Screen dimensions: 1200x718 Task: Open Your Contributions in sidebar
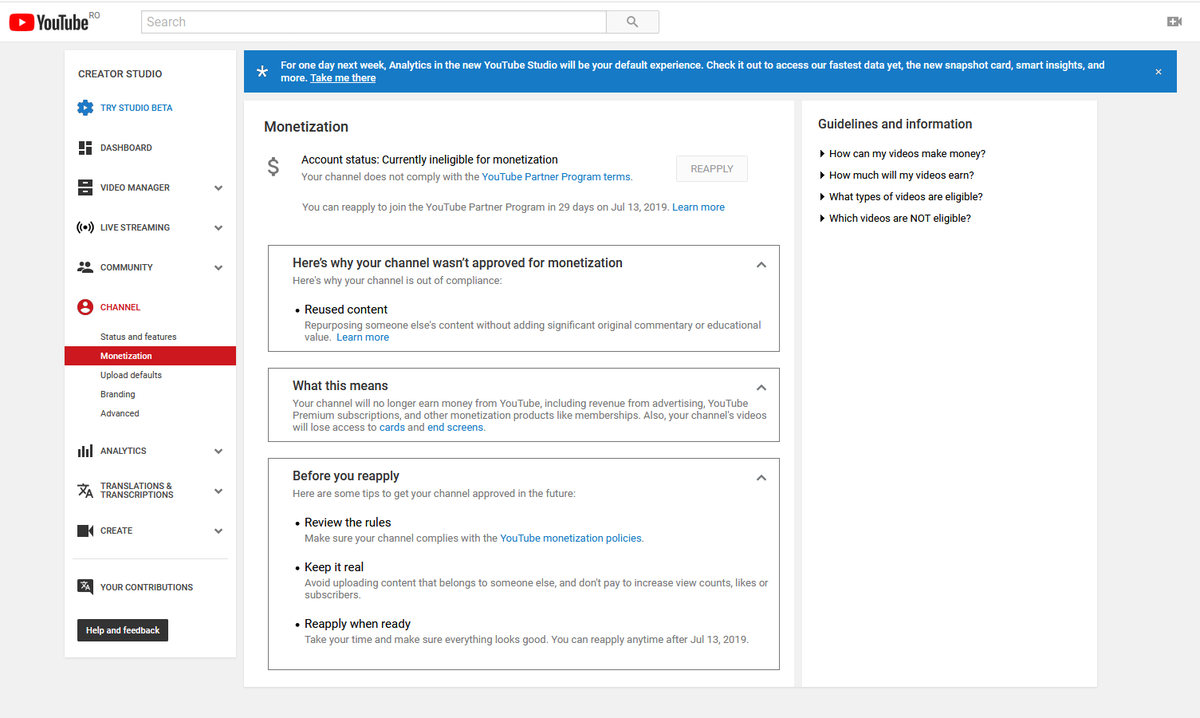pos(147,587)
